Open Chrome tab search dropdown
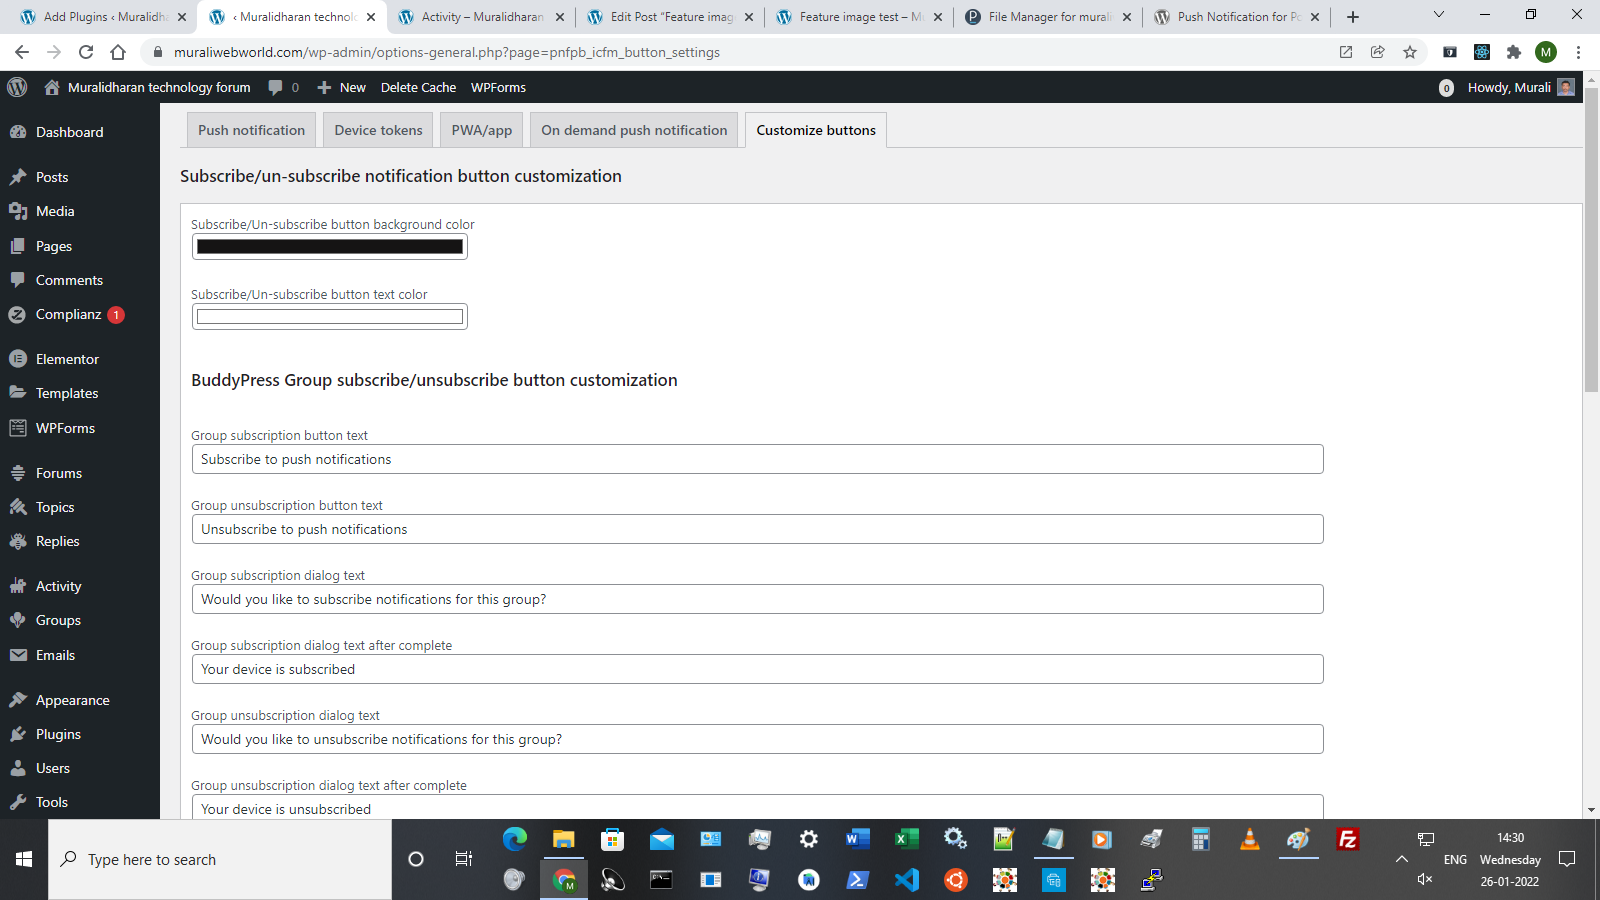The width and height of the screenshot is (1600, 900). coord(1439,15)
